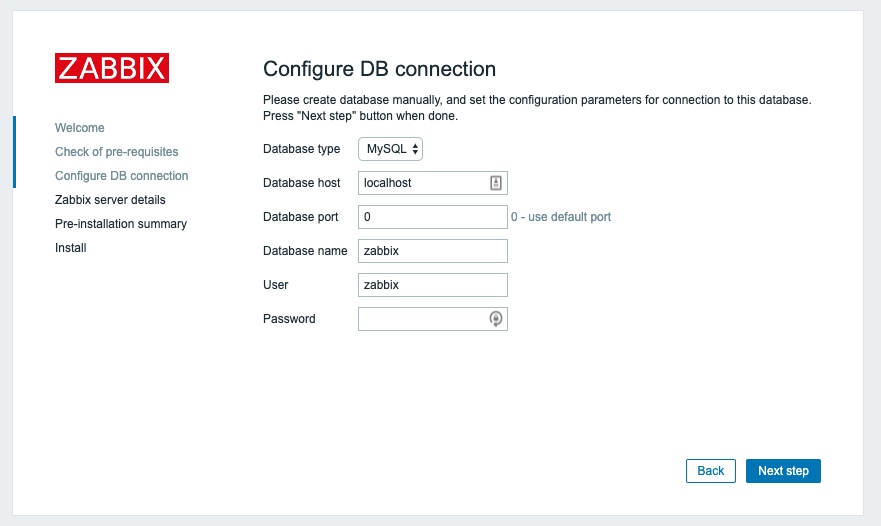Click the Install step in sidebar
The width and height of the screenshot is (881, 526).
(x=71, y=248)
